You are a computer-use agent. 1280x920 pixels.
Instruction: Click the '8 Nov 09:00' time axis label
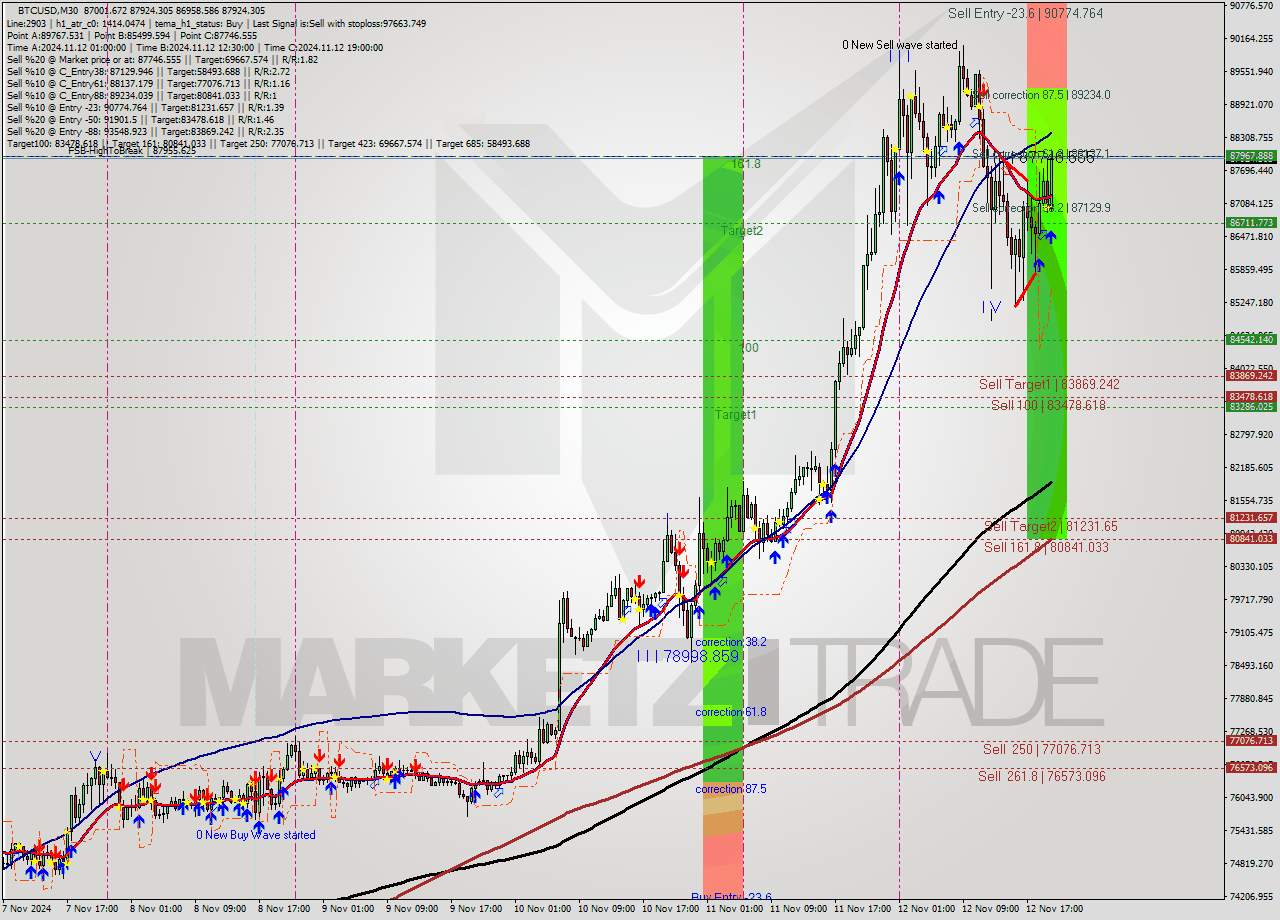pos(220,911)
